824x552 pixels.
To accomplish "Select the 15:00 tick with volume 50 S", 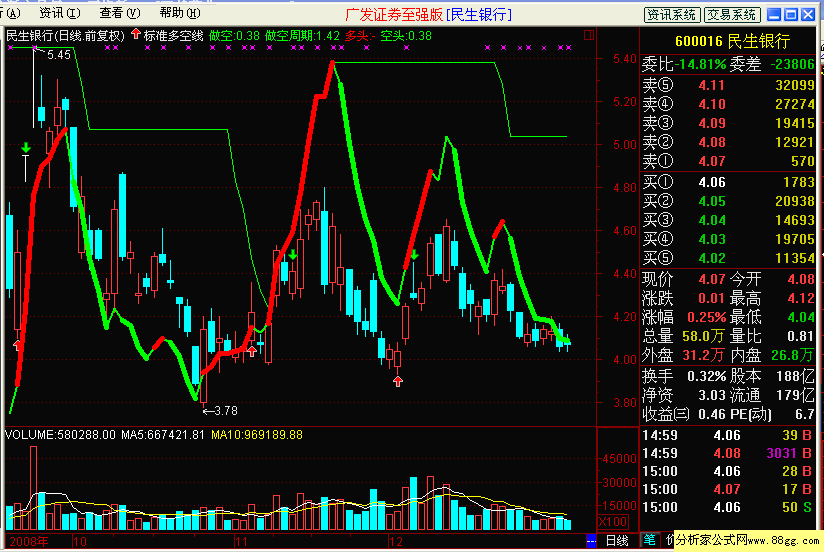I will pos(727,507).
